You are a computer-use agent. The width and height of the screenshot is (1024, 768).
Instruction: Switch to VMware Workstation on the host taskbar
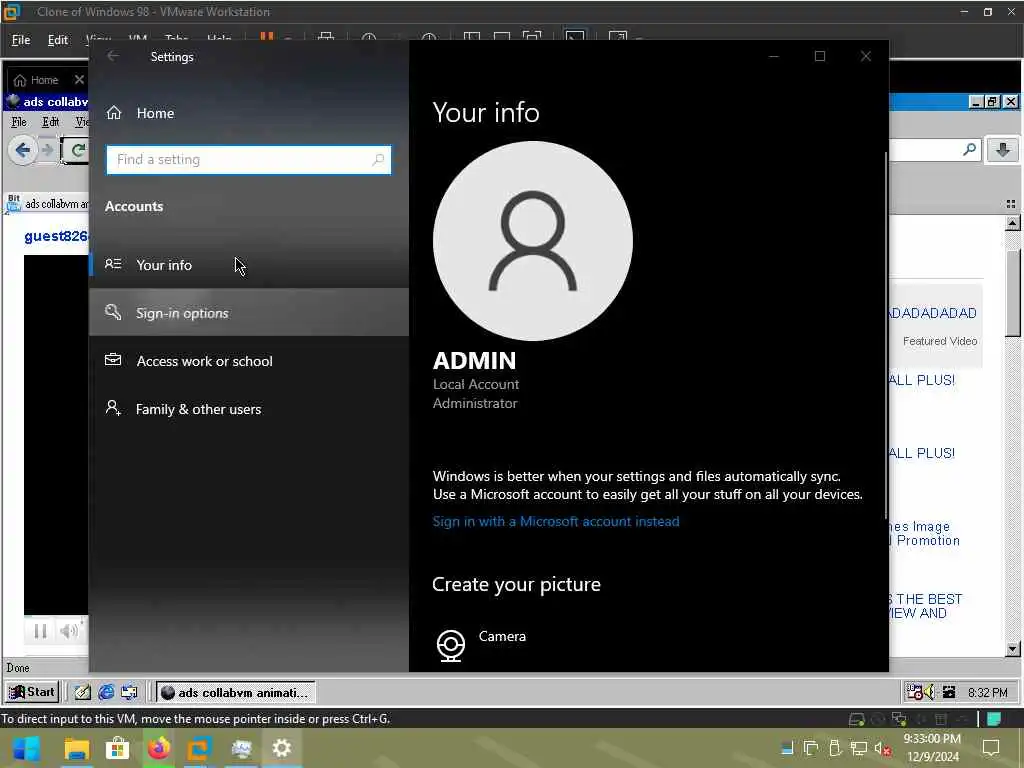point(200,749)
